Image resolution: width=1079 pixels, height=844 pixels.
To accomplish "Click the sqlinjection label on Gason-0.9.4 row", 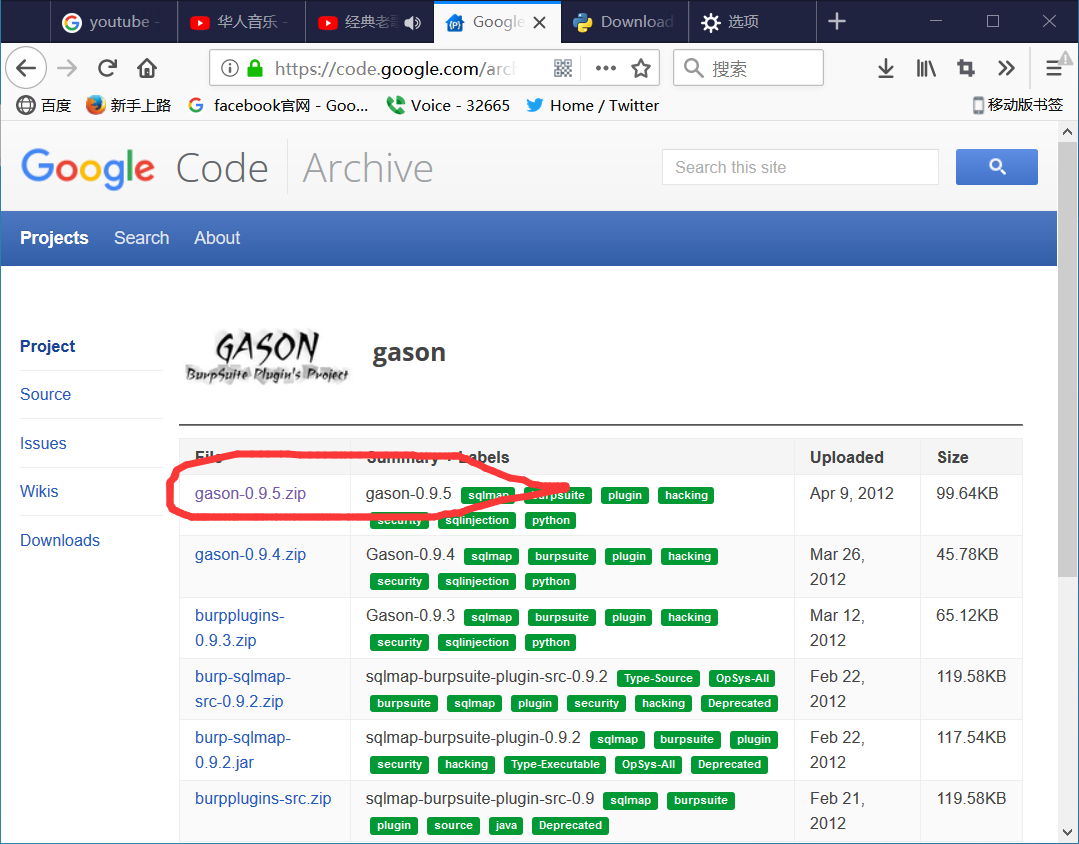I will (477, 581).
